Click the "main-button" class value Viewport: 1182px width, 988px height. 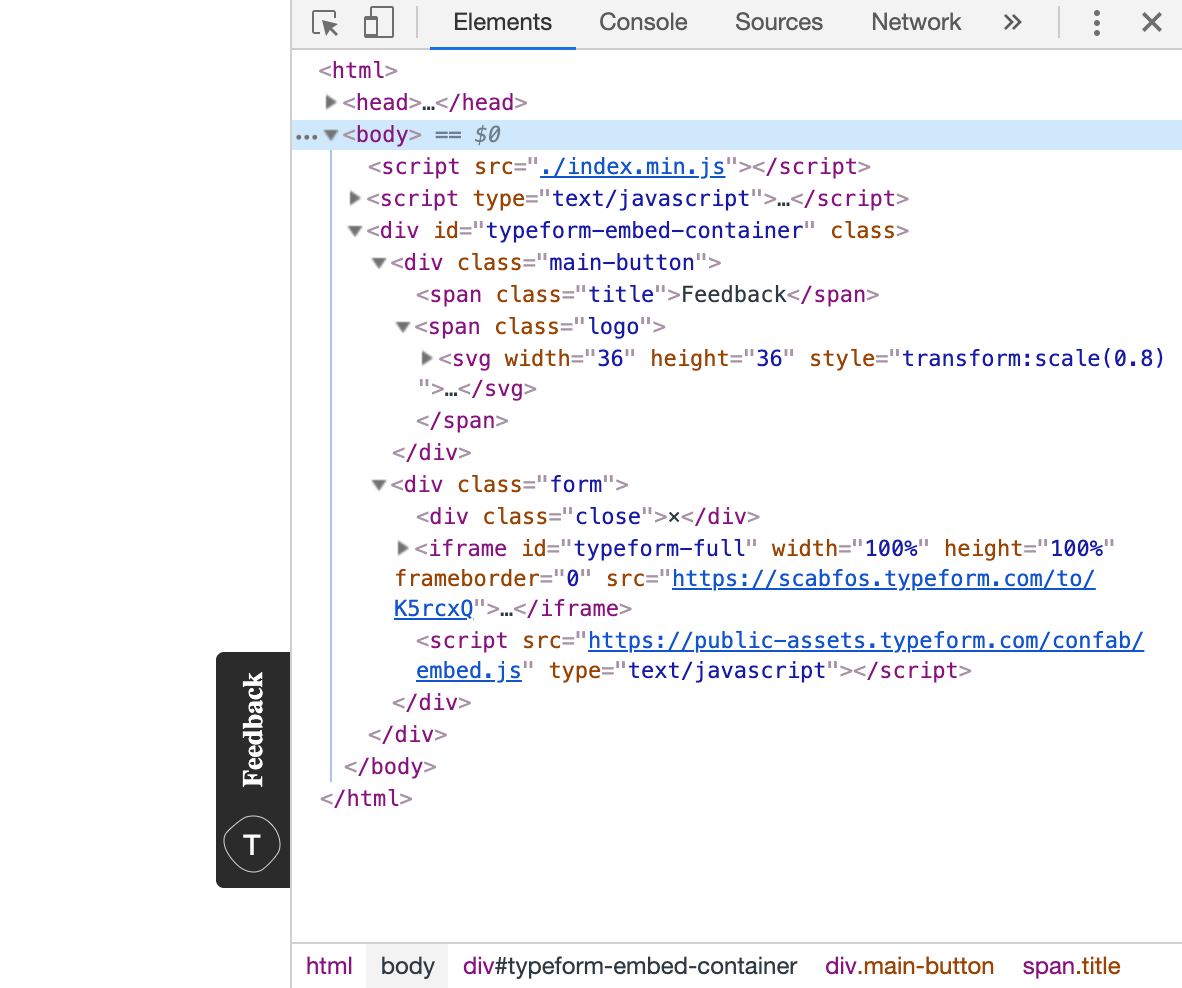621,263
